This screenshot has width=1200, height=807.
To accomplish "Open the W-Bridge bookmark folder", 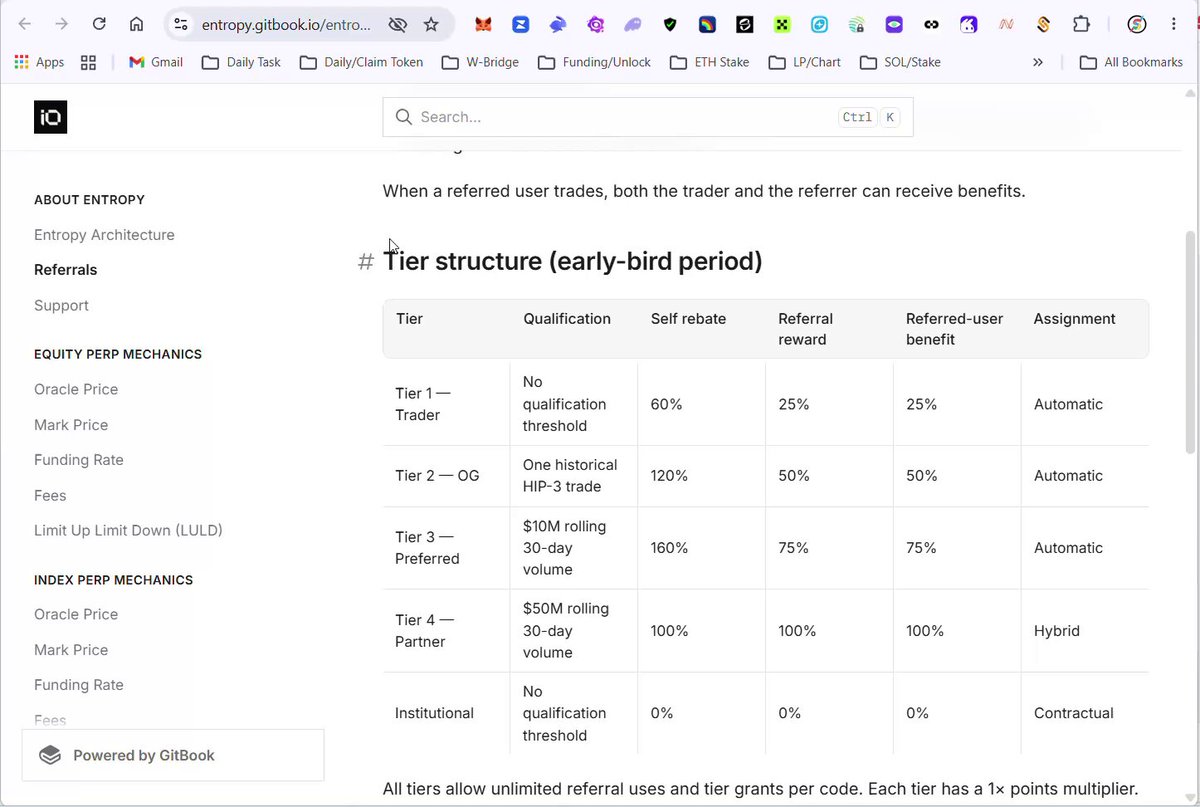I will (480, 62).
